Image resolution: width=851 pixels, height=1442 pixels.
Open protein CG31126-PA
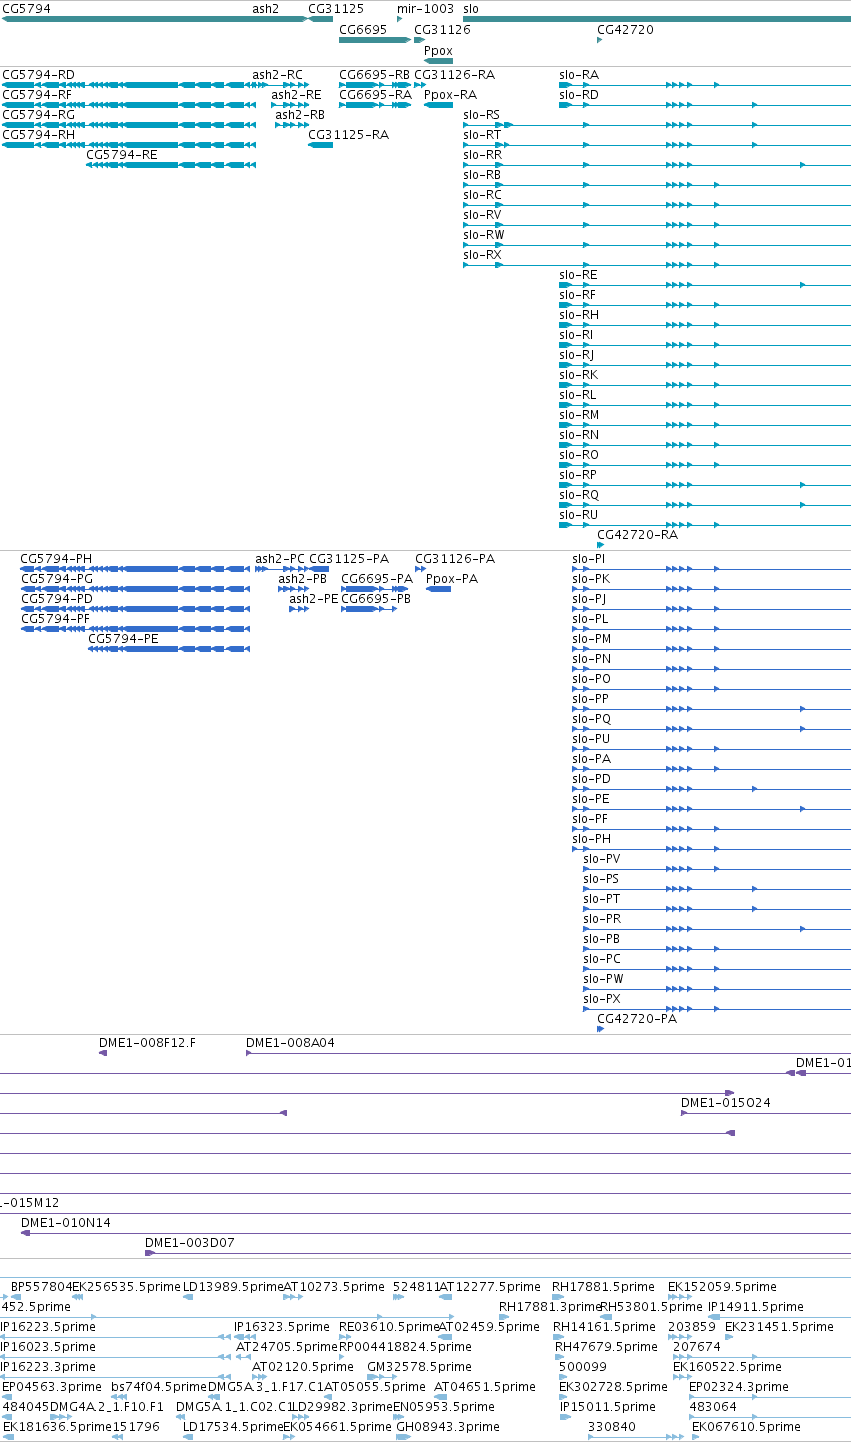coord(455,559)
